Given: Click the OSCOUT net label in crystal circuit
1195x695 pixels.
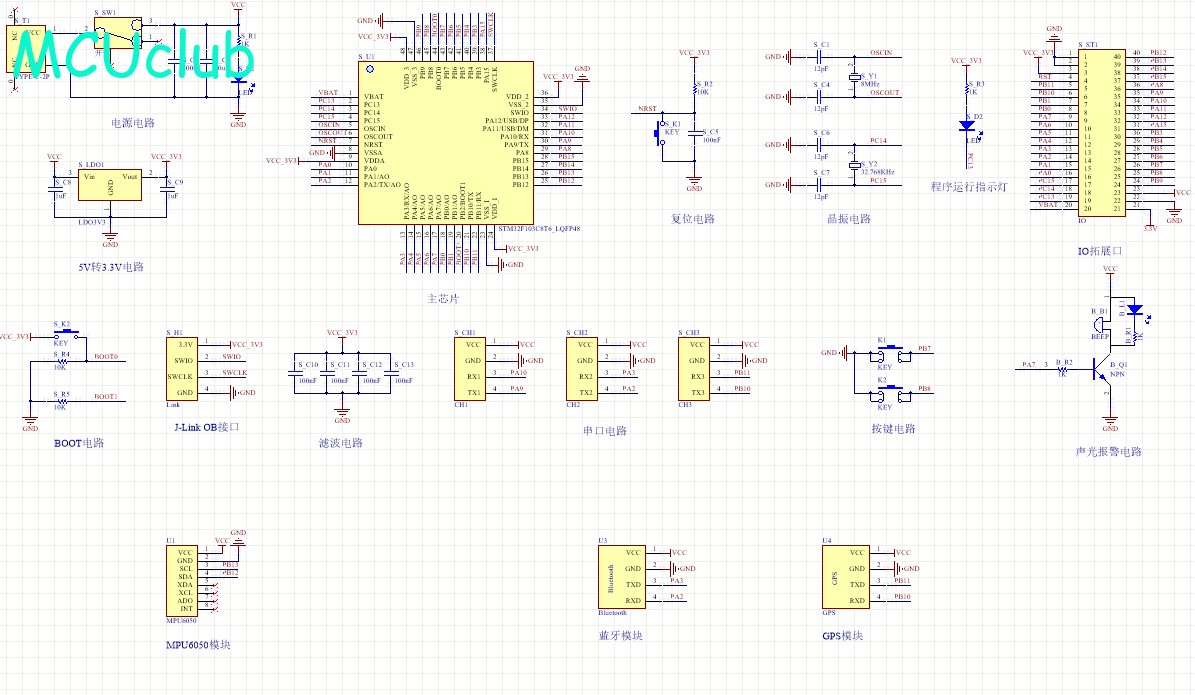Looking at the screenshot, I should pos(885,93).
